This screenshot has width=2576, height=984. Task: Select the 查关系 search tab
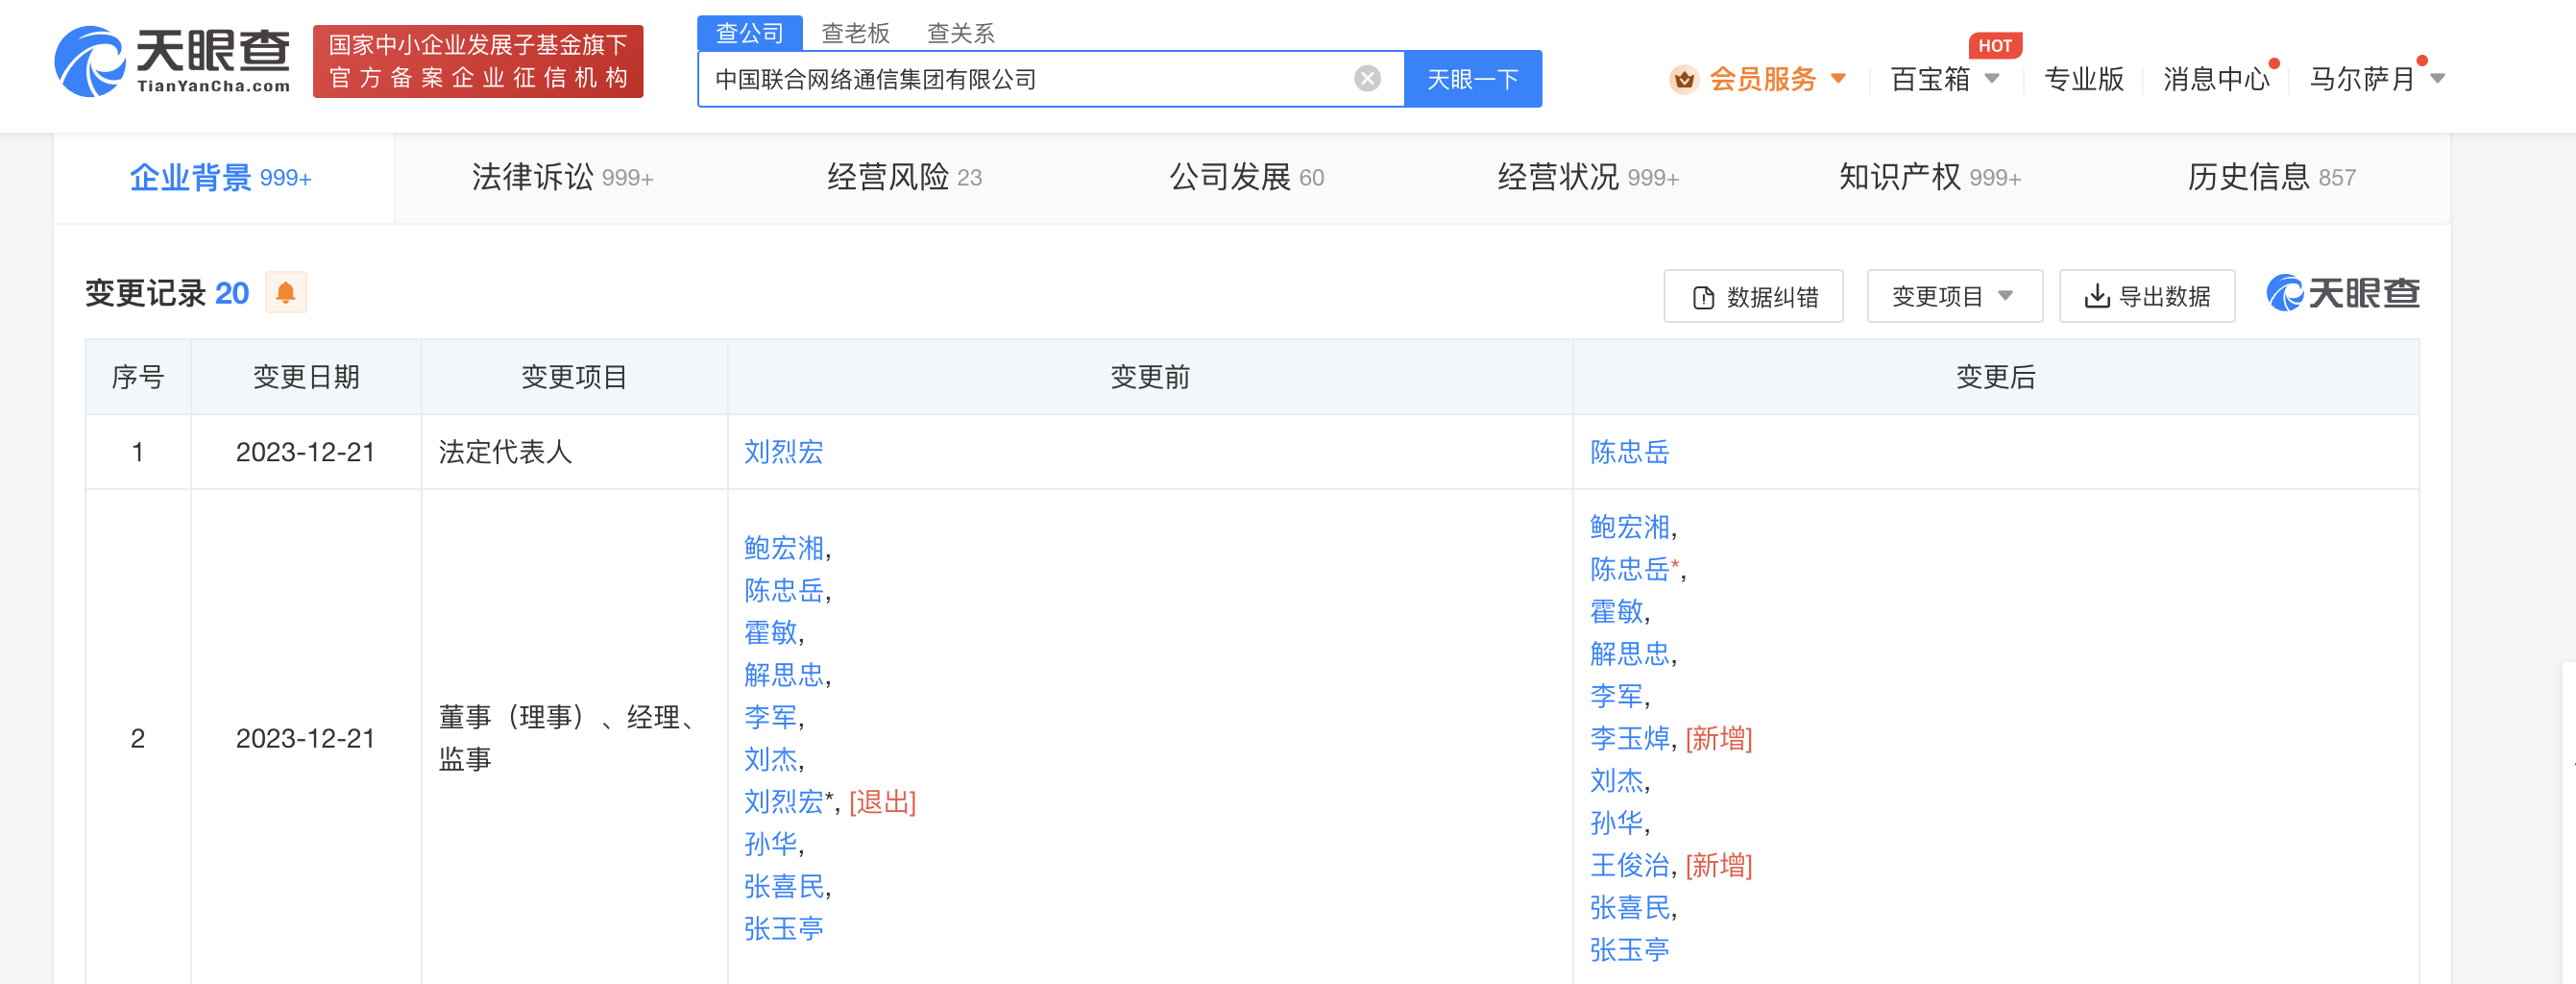[x=960, y=33]
